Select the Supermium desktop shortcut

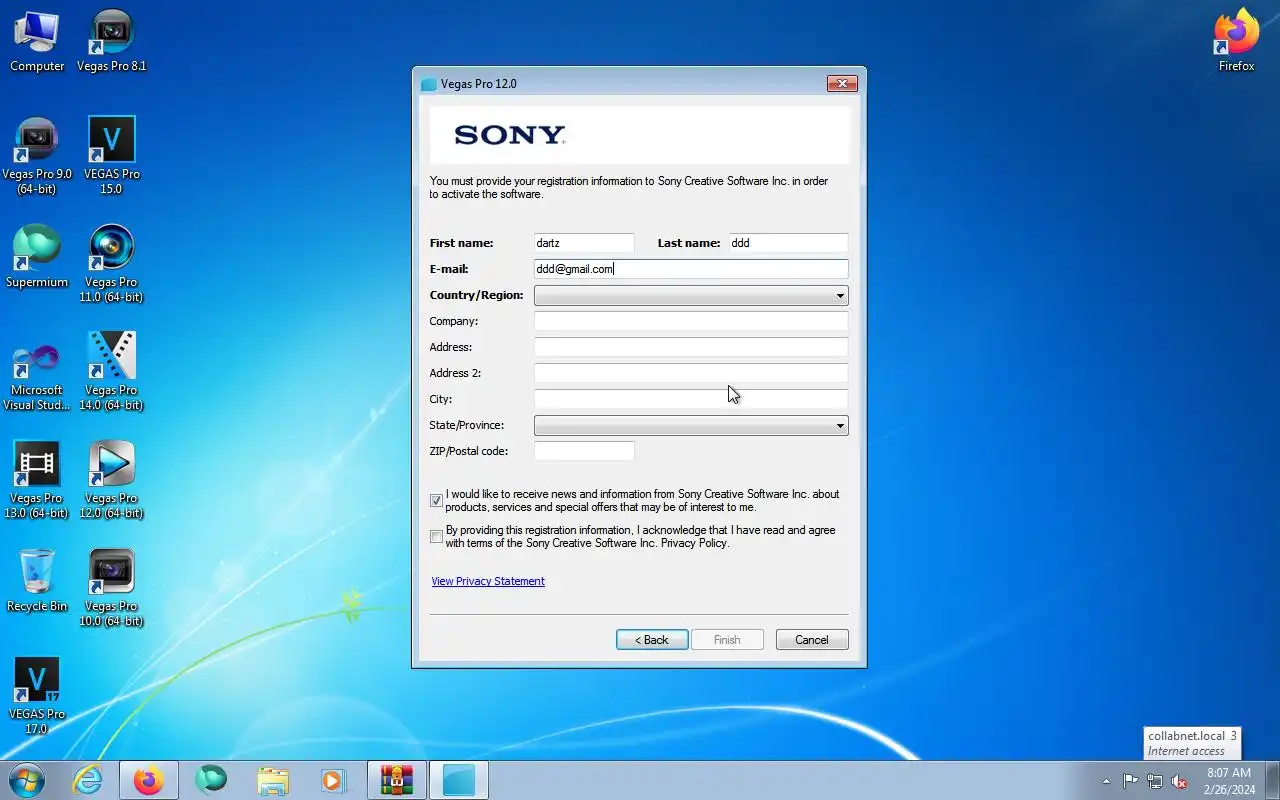click(x=37, y=257)
